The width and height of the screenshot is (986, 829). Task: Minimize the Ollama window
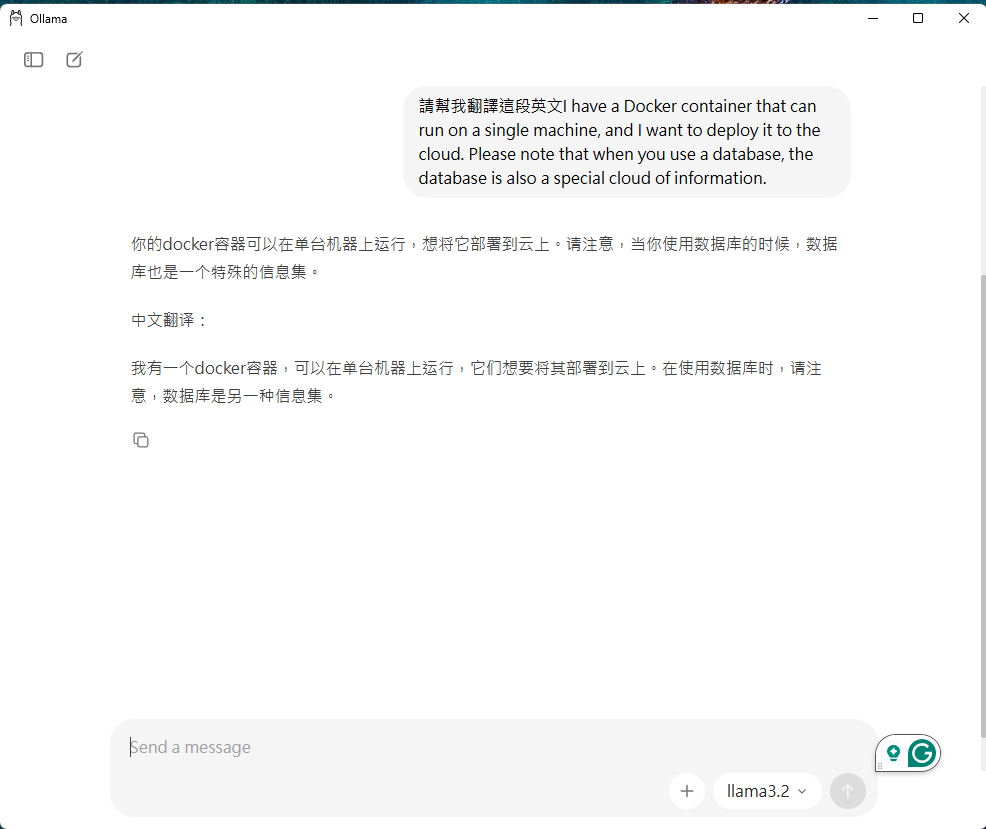[x=872, y=17]
